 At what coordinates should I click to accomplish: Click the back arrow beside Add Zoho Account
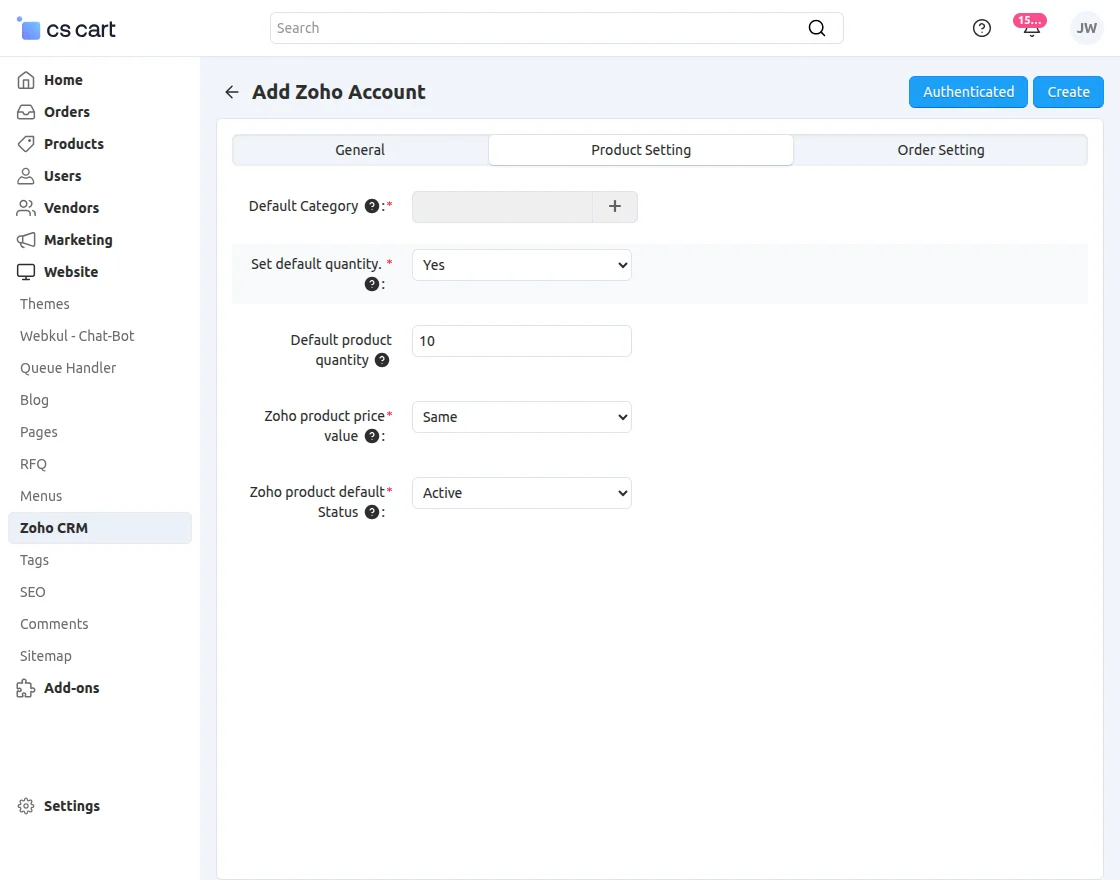pyautogui.click(x=232, y=92)
